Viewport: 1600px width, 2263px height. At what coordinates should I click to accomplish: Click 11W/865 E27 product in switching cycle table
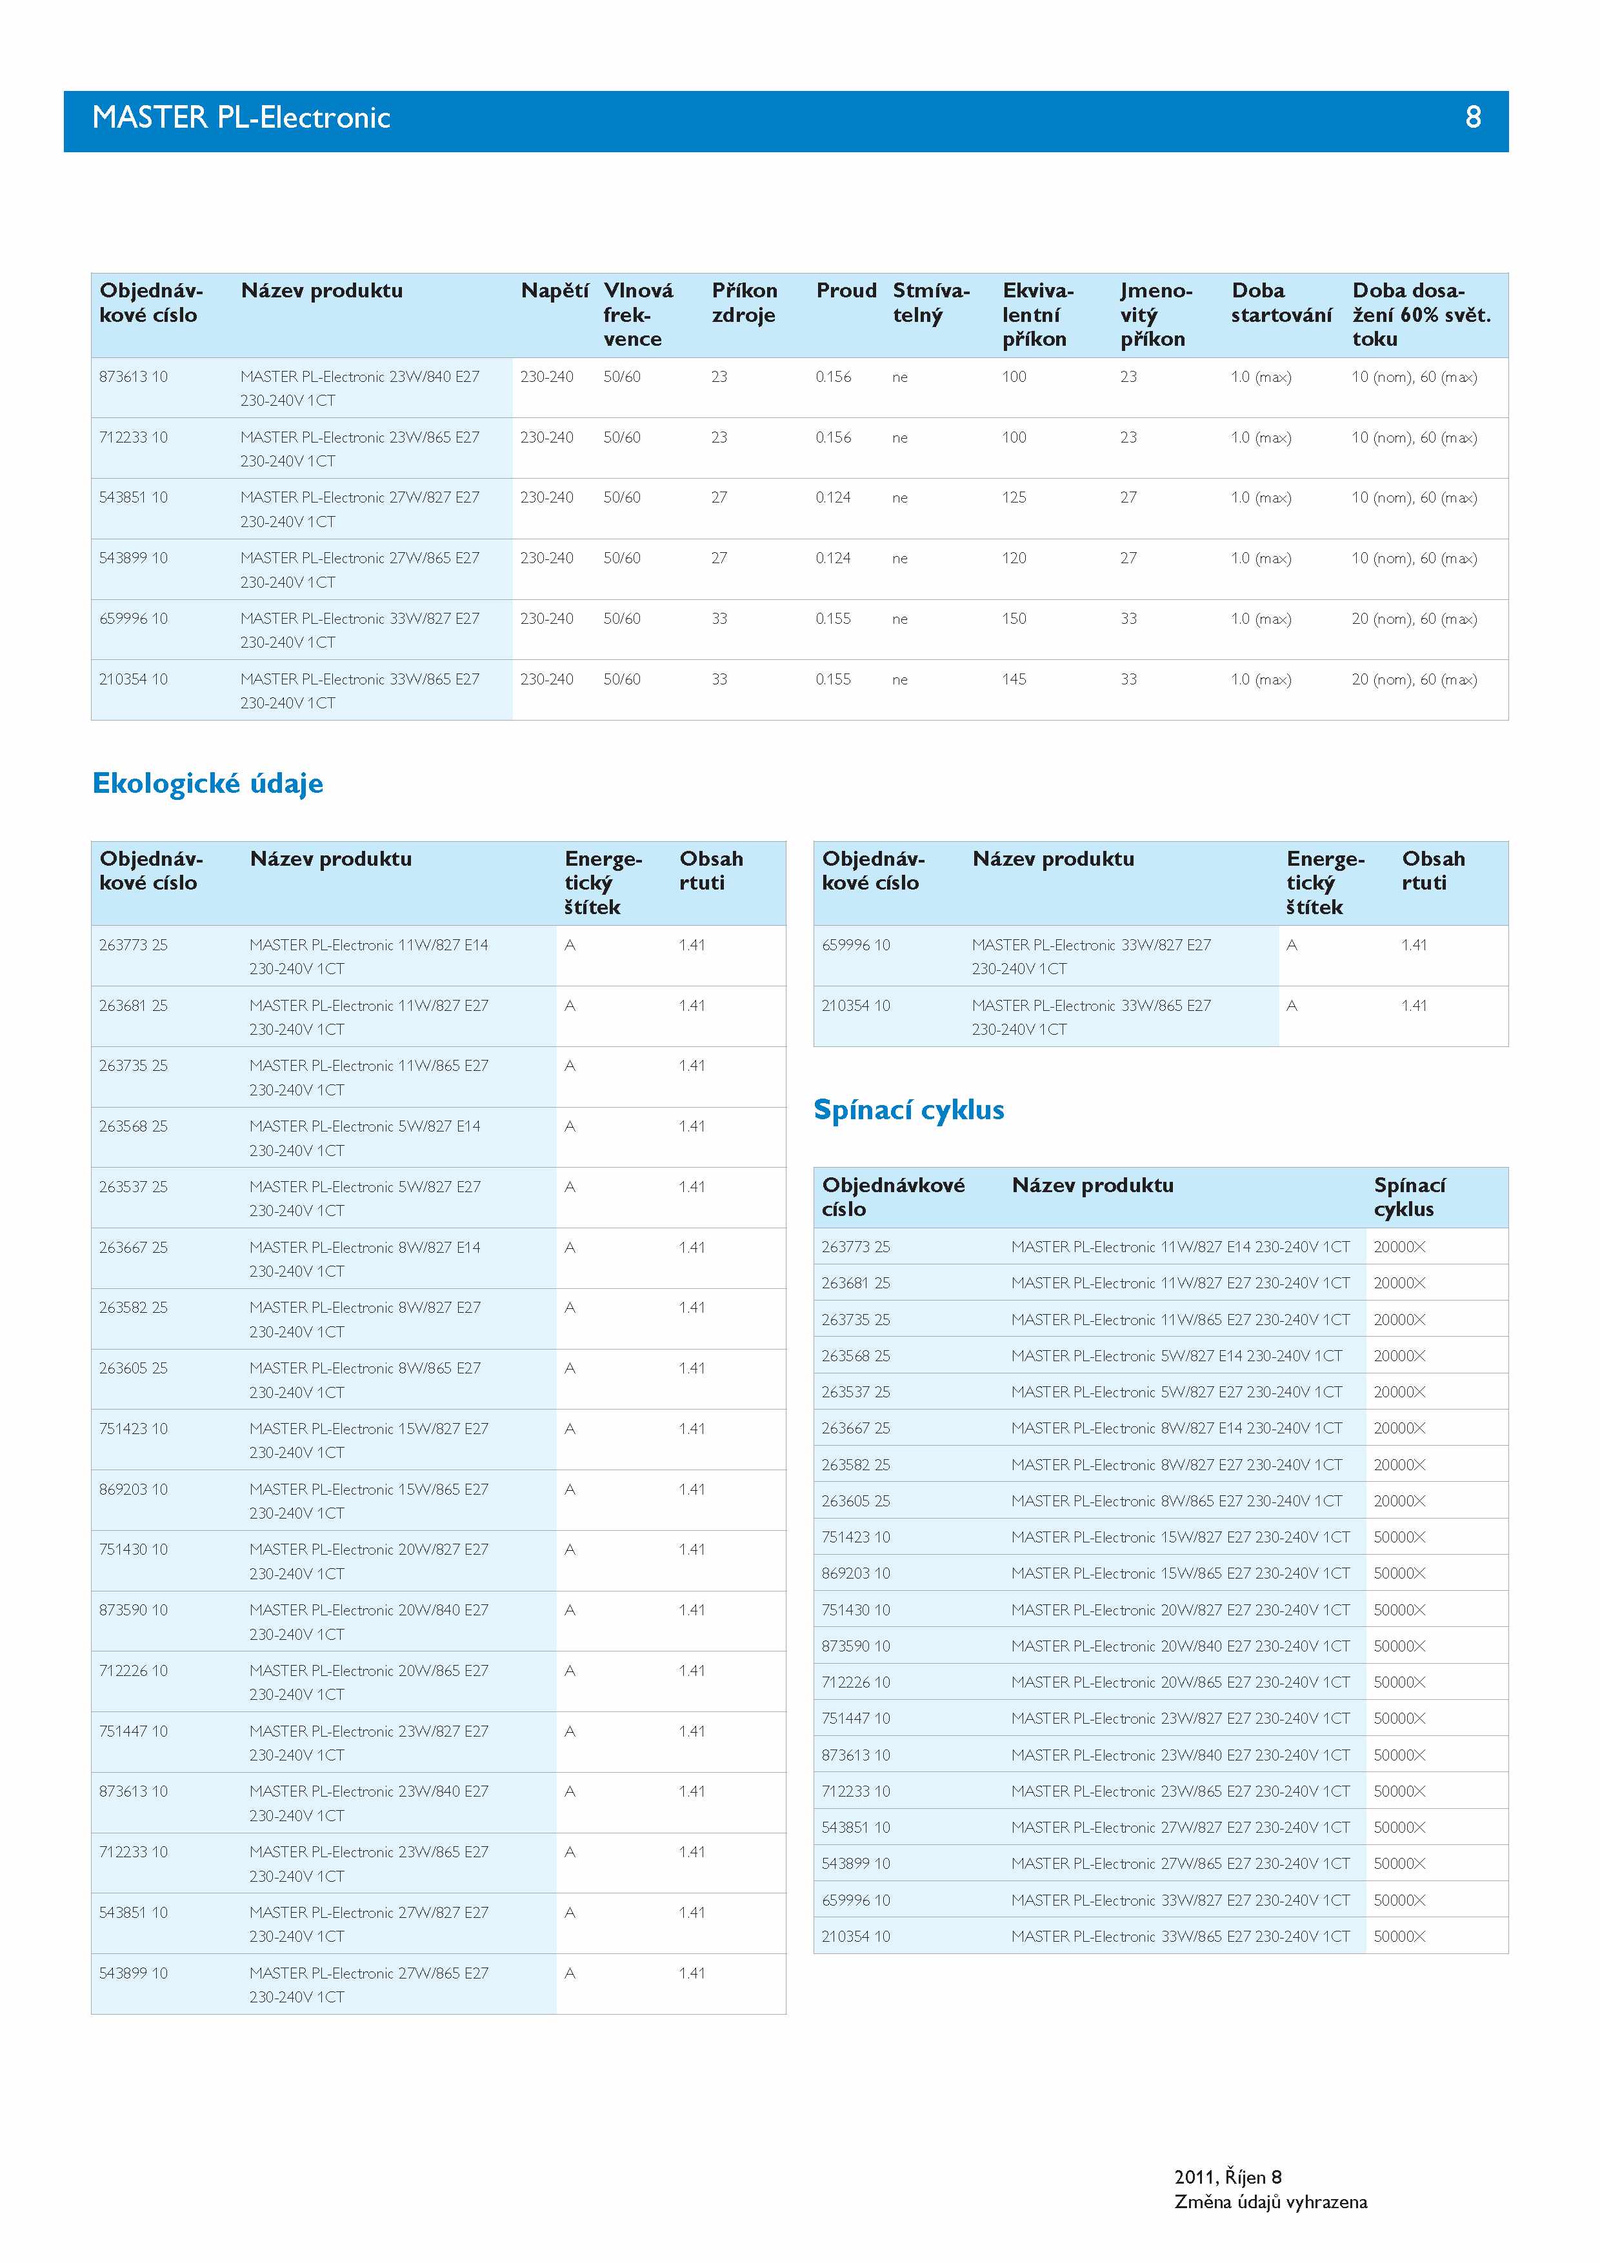point(1180,1320)
